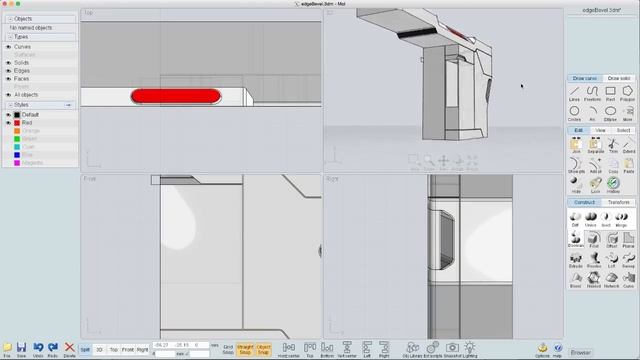The width and height of the screenshot is (640, 360).
Task: Click the Browser button
Action: (x=580, y=353)
